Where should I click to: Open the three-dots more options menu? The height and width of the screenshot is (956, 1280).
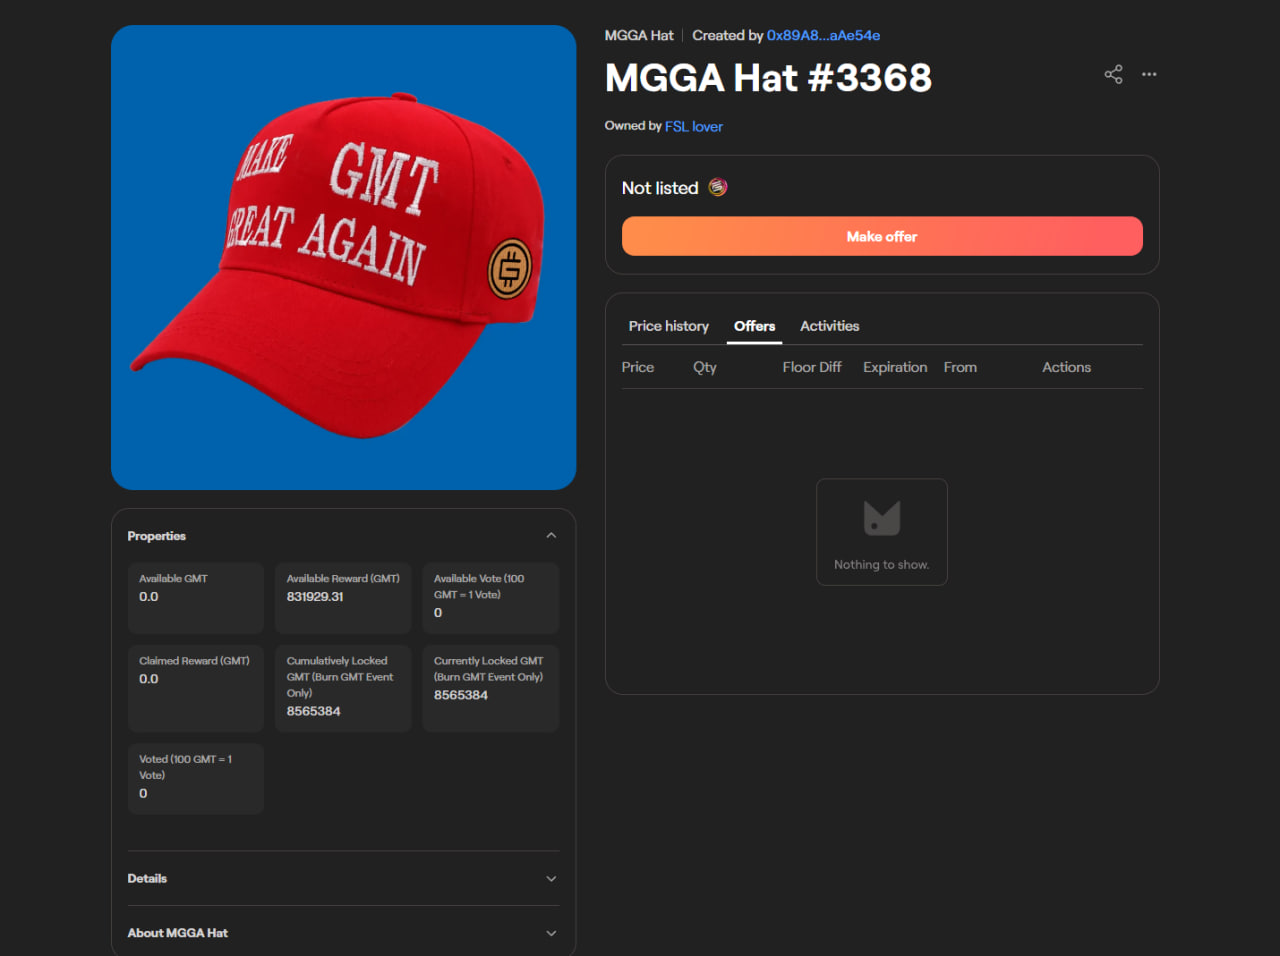point(1149,74)
